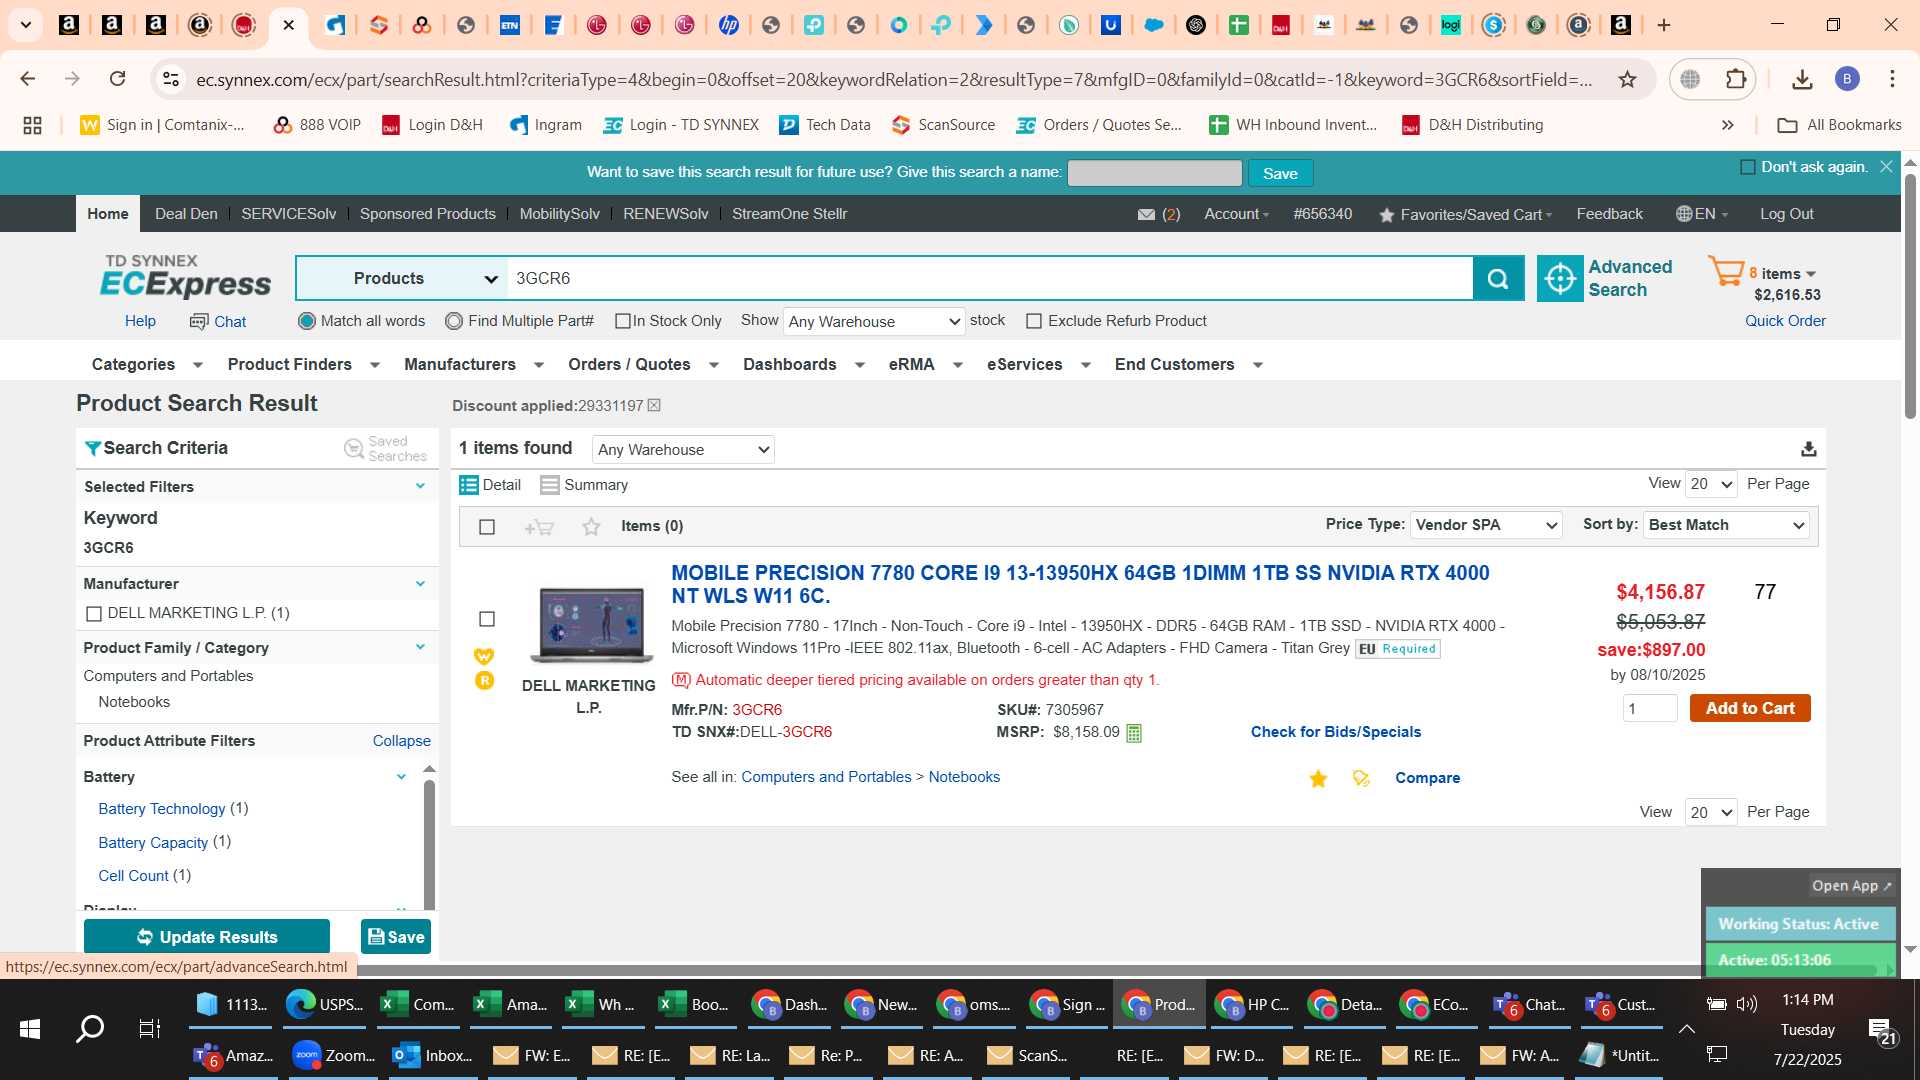1920x1080 pixels.
Task: Click the search name input field
Action: coord(1155,173)
